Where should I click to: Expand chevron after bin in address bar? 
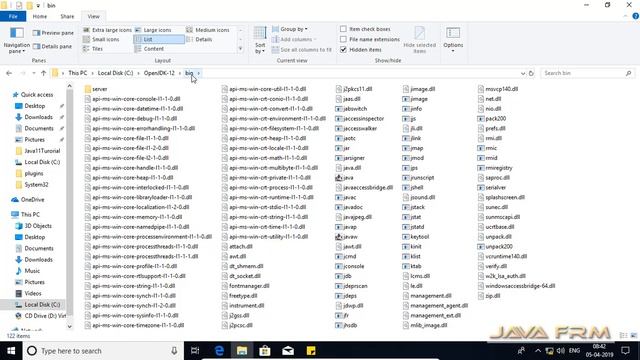coord(199,73)
